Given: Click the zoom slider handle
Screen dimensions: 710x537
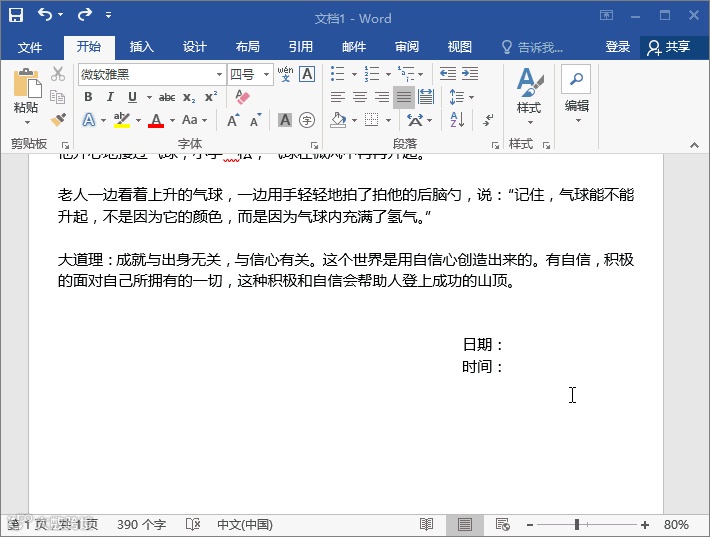Looking at the screenshot, I should tap(577, 525).
